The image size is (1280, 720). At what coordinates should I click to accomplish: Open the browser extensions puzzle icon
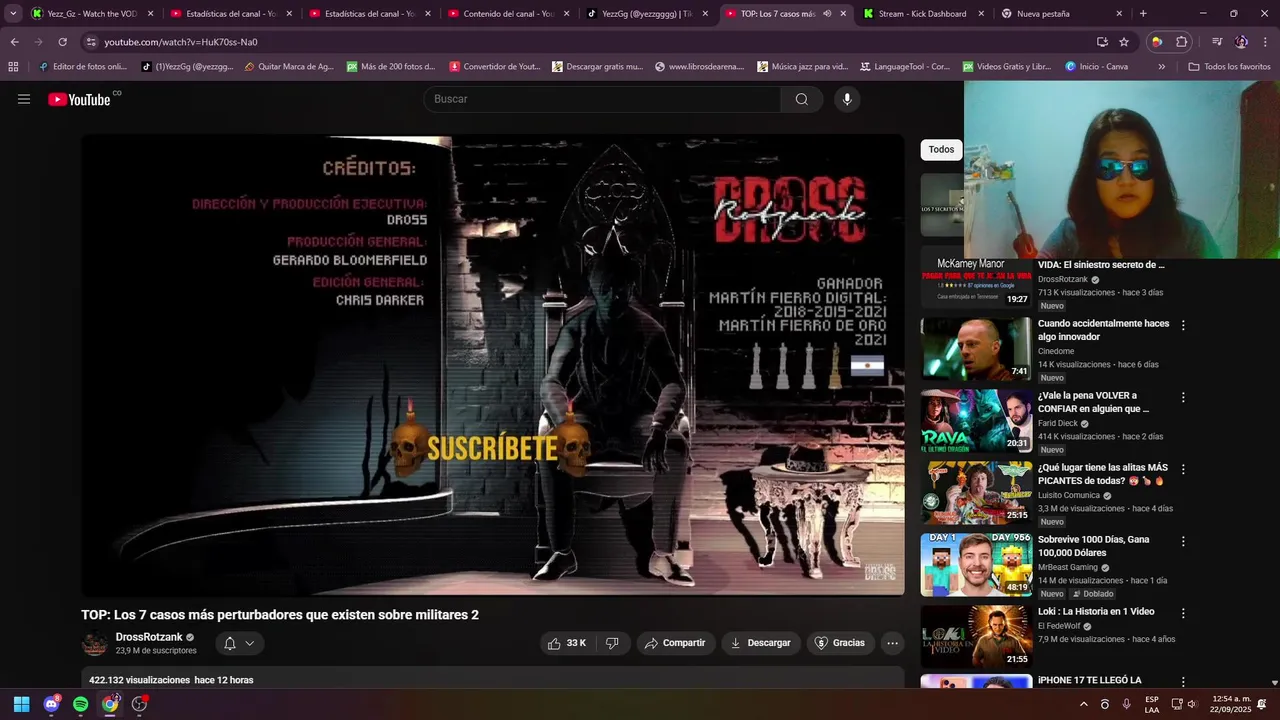[x=1182, y=42]
